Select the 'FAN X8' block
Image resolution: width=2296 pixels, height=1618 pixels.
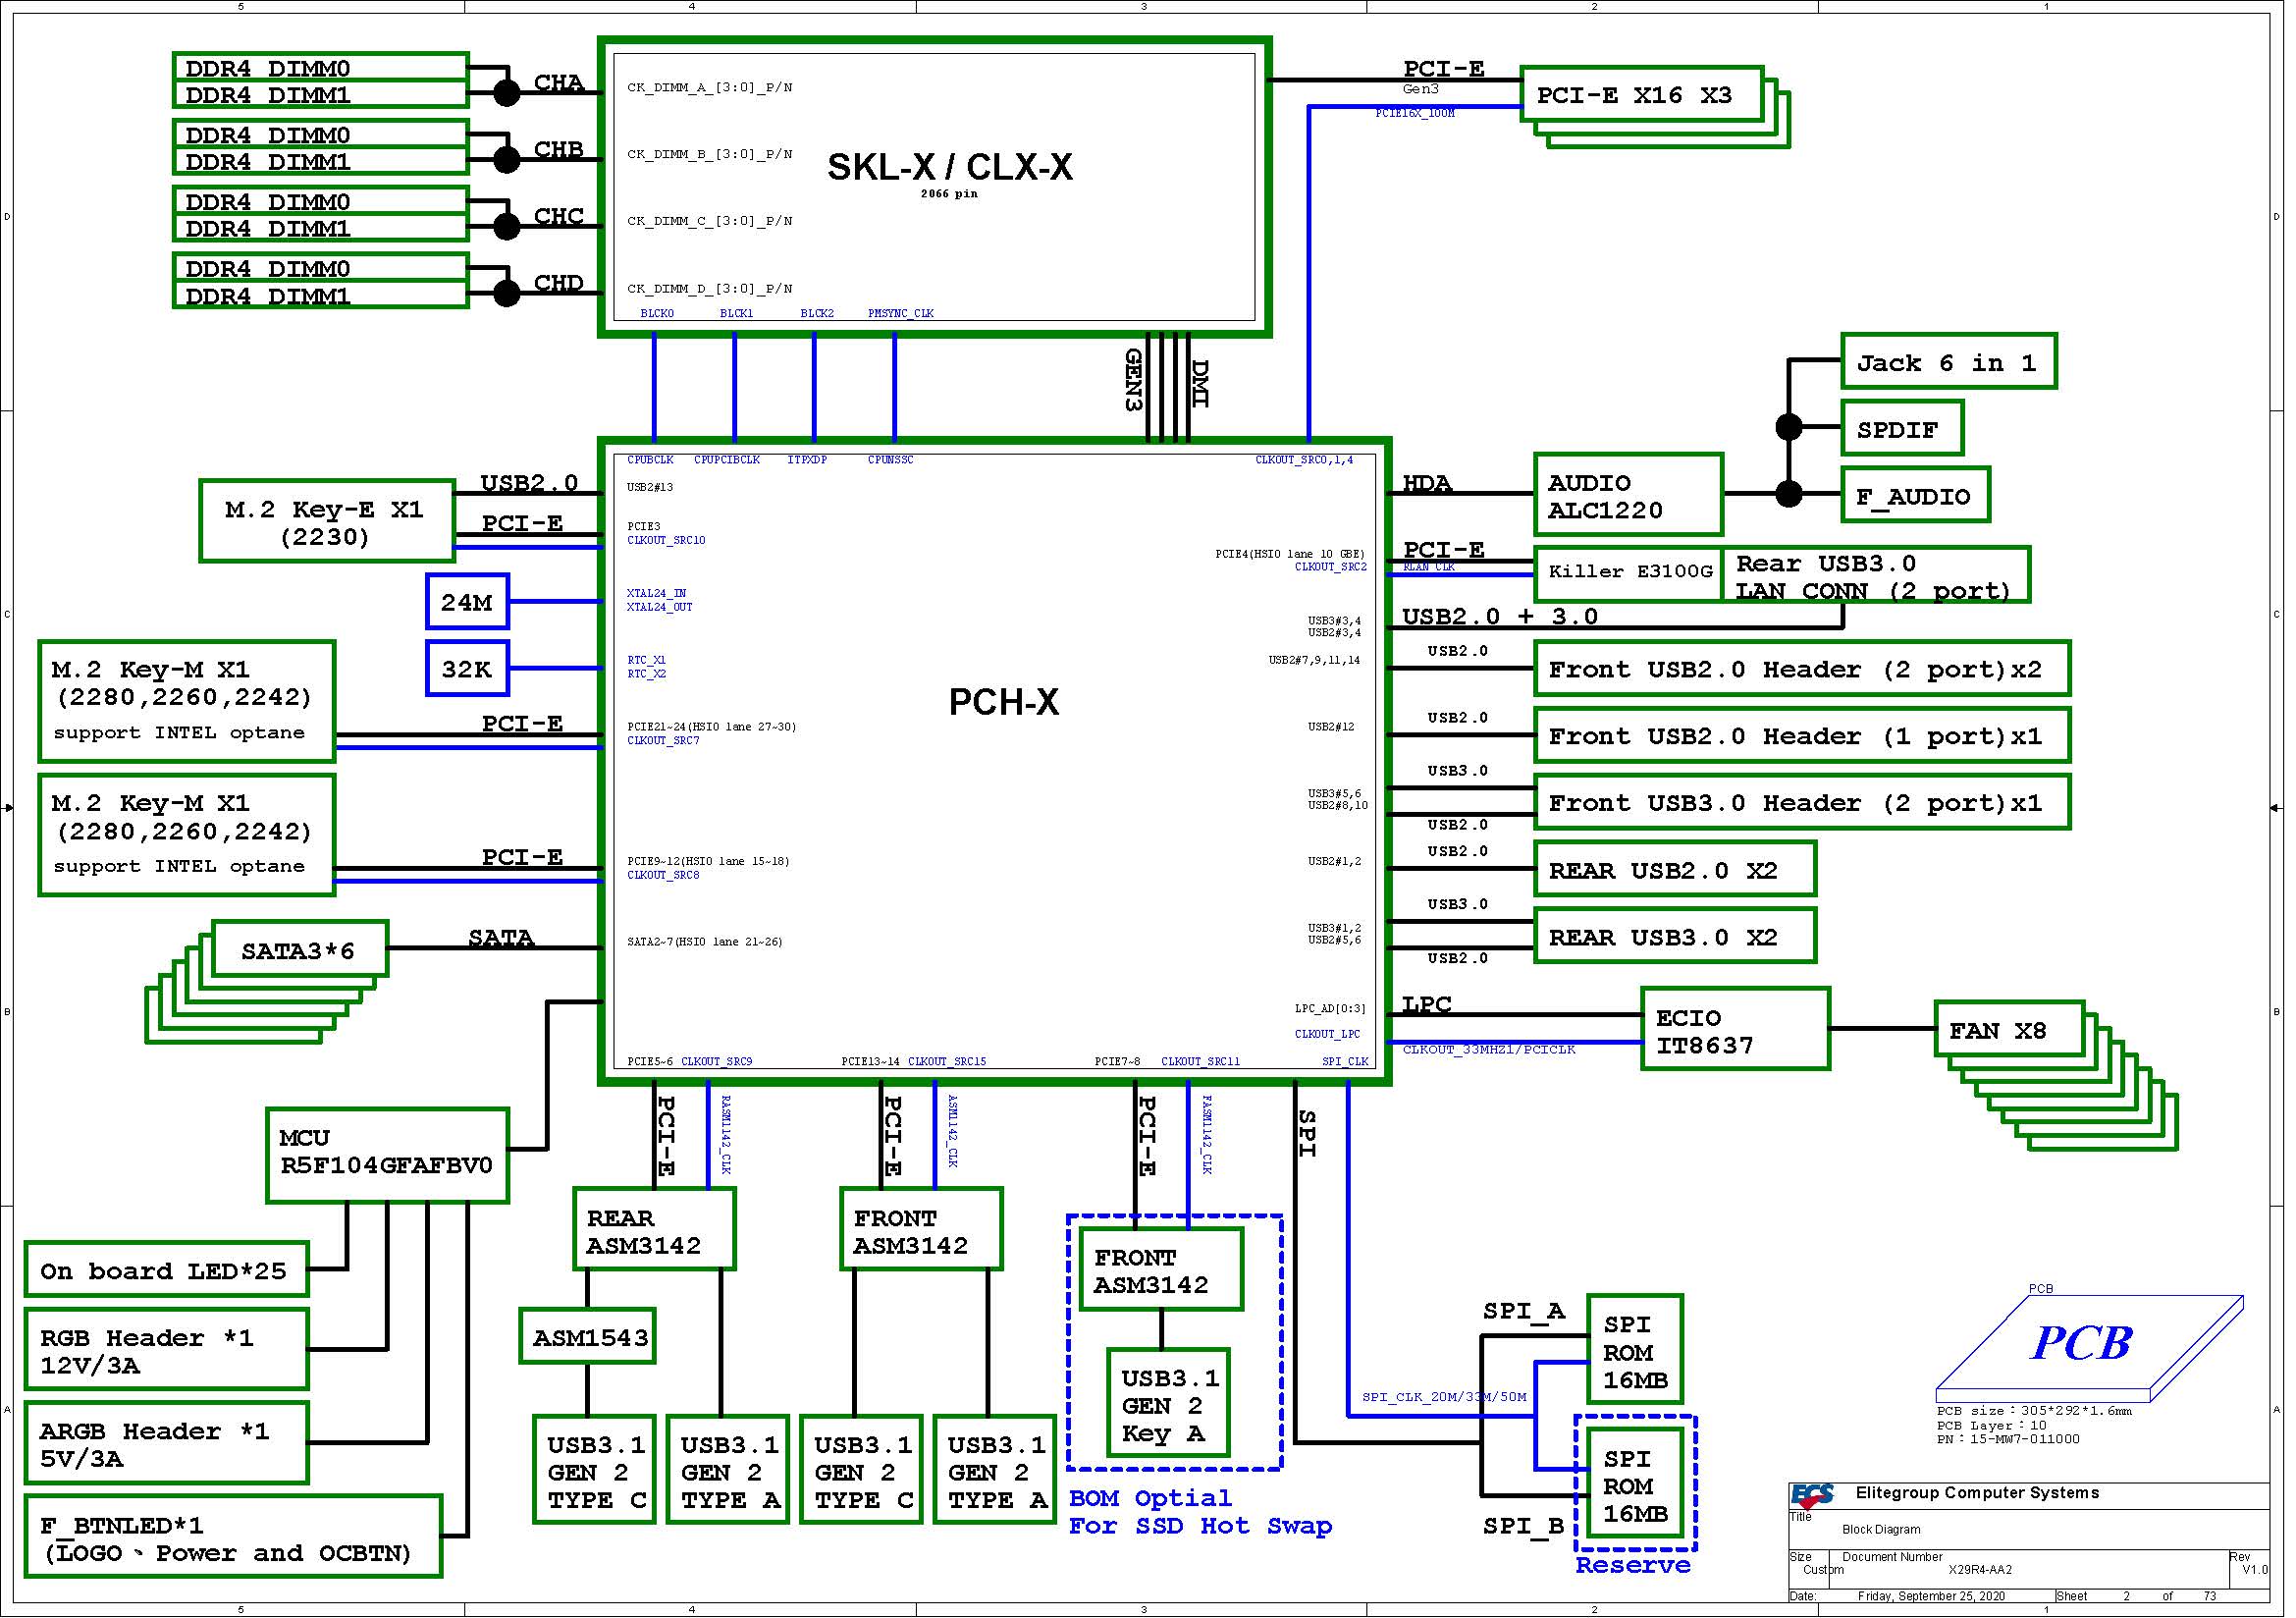(2009, 1030)
